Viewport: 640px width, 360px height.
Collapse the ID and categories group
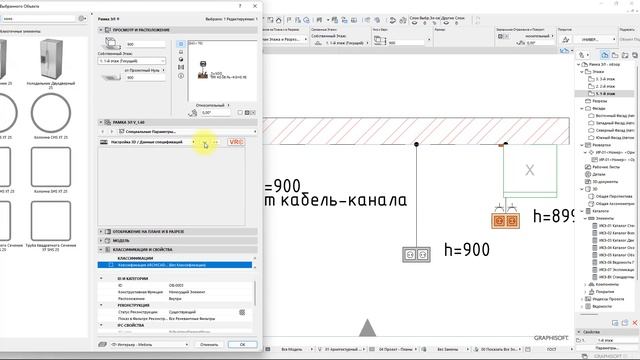101,278
